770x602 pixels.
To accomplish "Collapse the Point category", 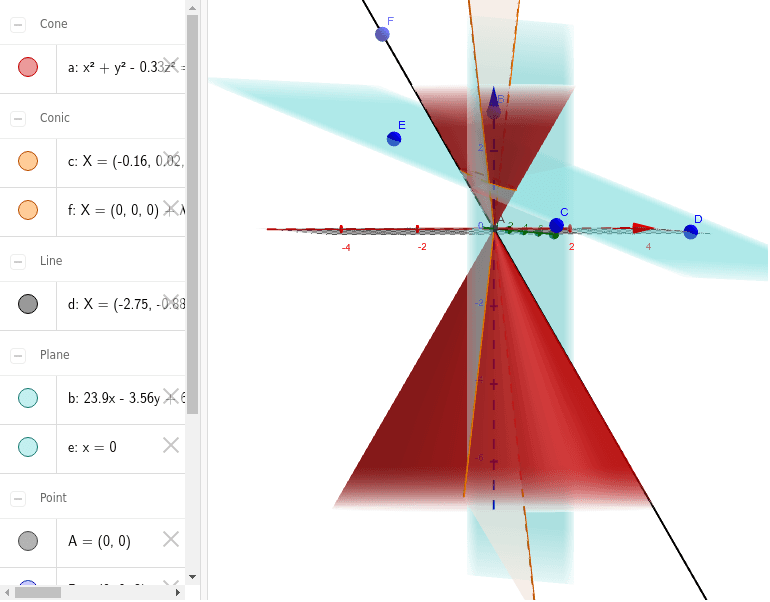I will pyautogui.click(x=18, y=498).
